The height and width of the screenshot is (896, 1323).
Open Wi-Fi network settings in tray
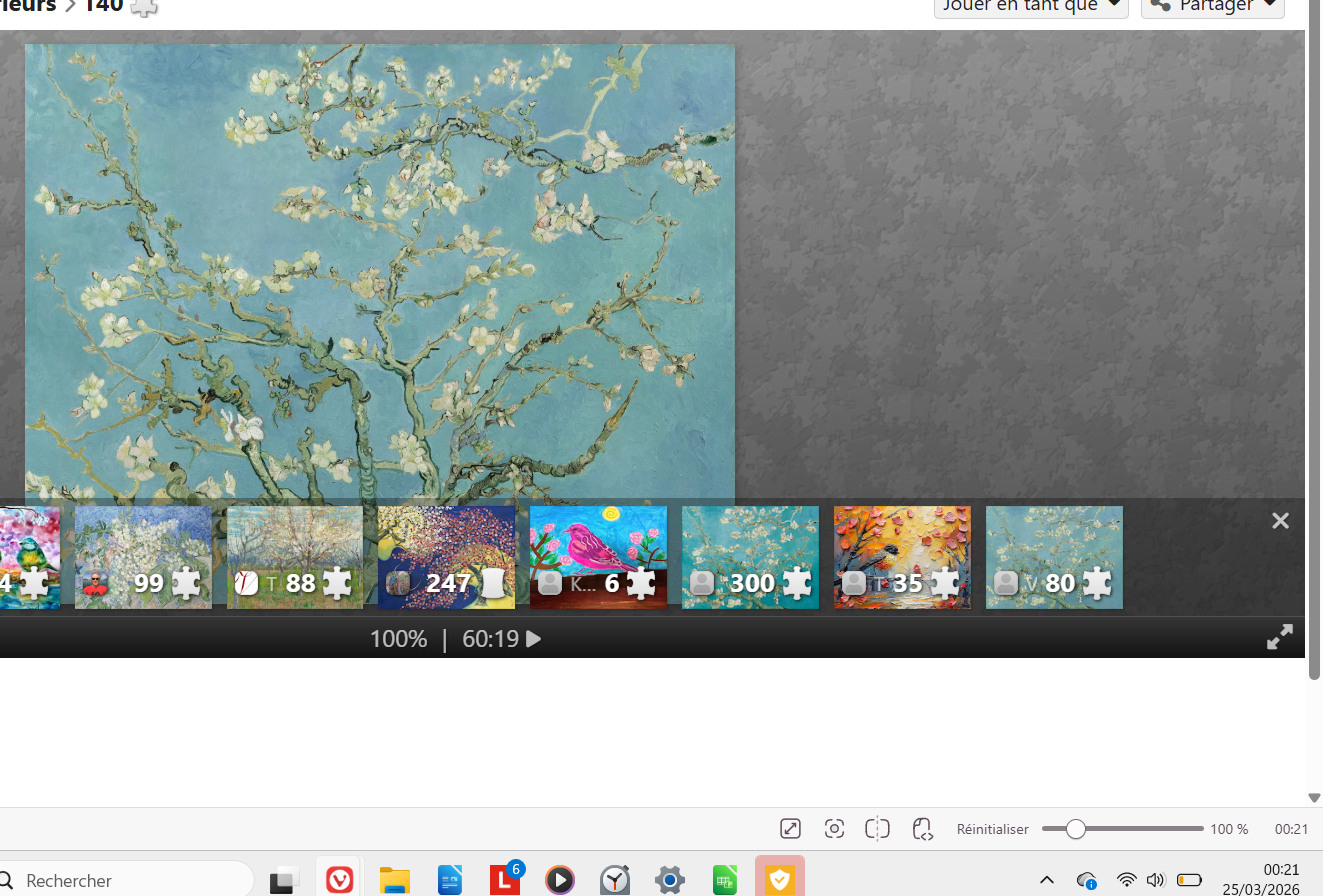pos(1127,880)
